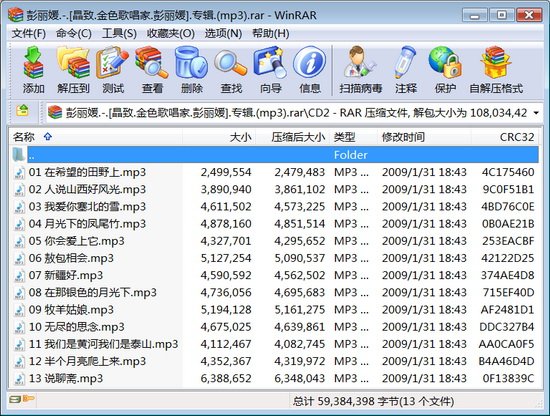550x416 pixels.
Task: Sort by 修改时间 column header
Action: pyautogui.click(x=425, y=137)
